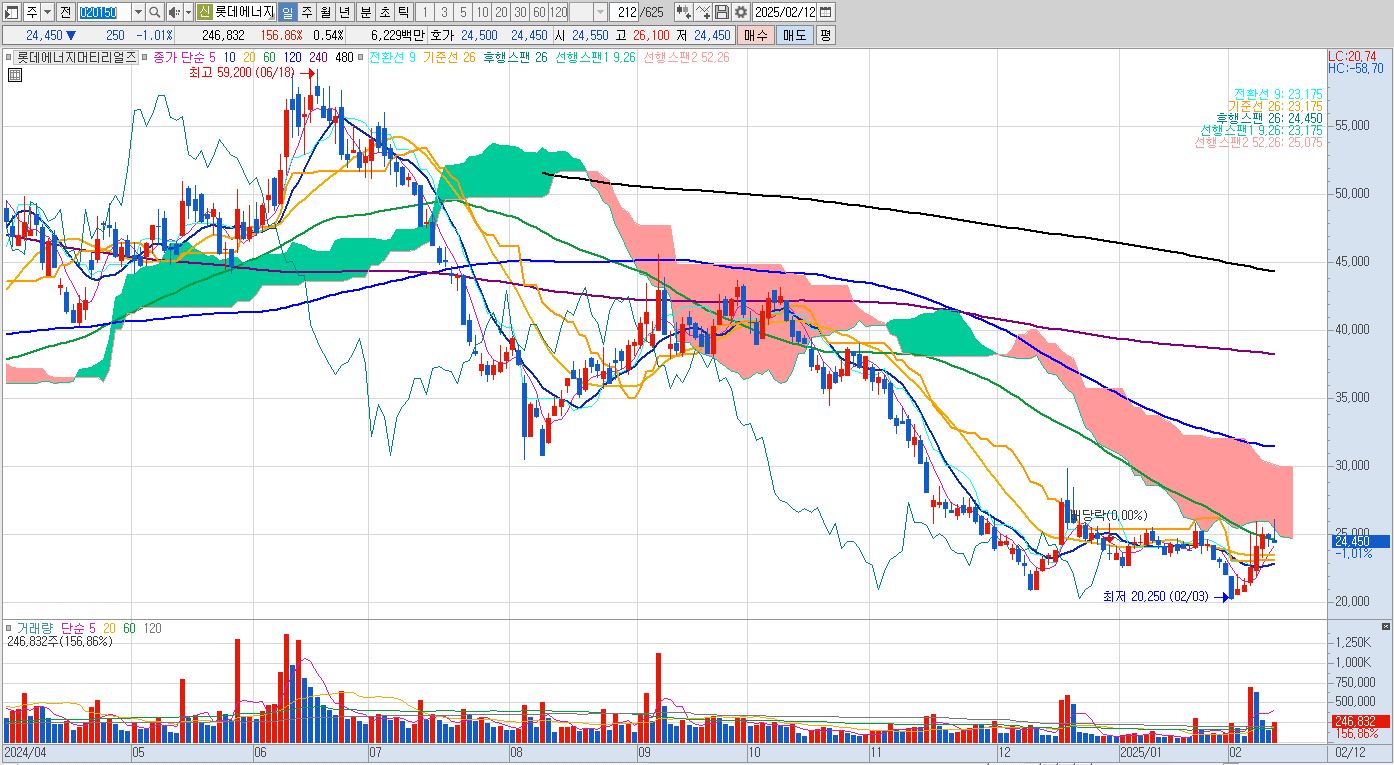
Task: Switch to 분 minute chart
Action: coord(364,12)
